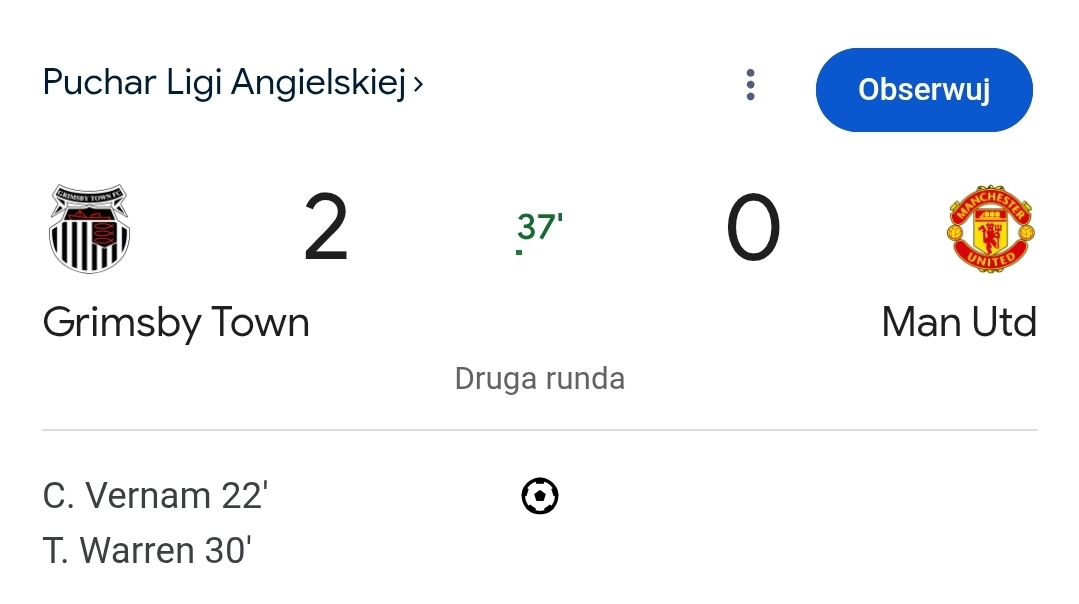Click the 22' goal minute
Viewport: 1079px width, 604px height.
pos(245,496)
